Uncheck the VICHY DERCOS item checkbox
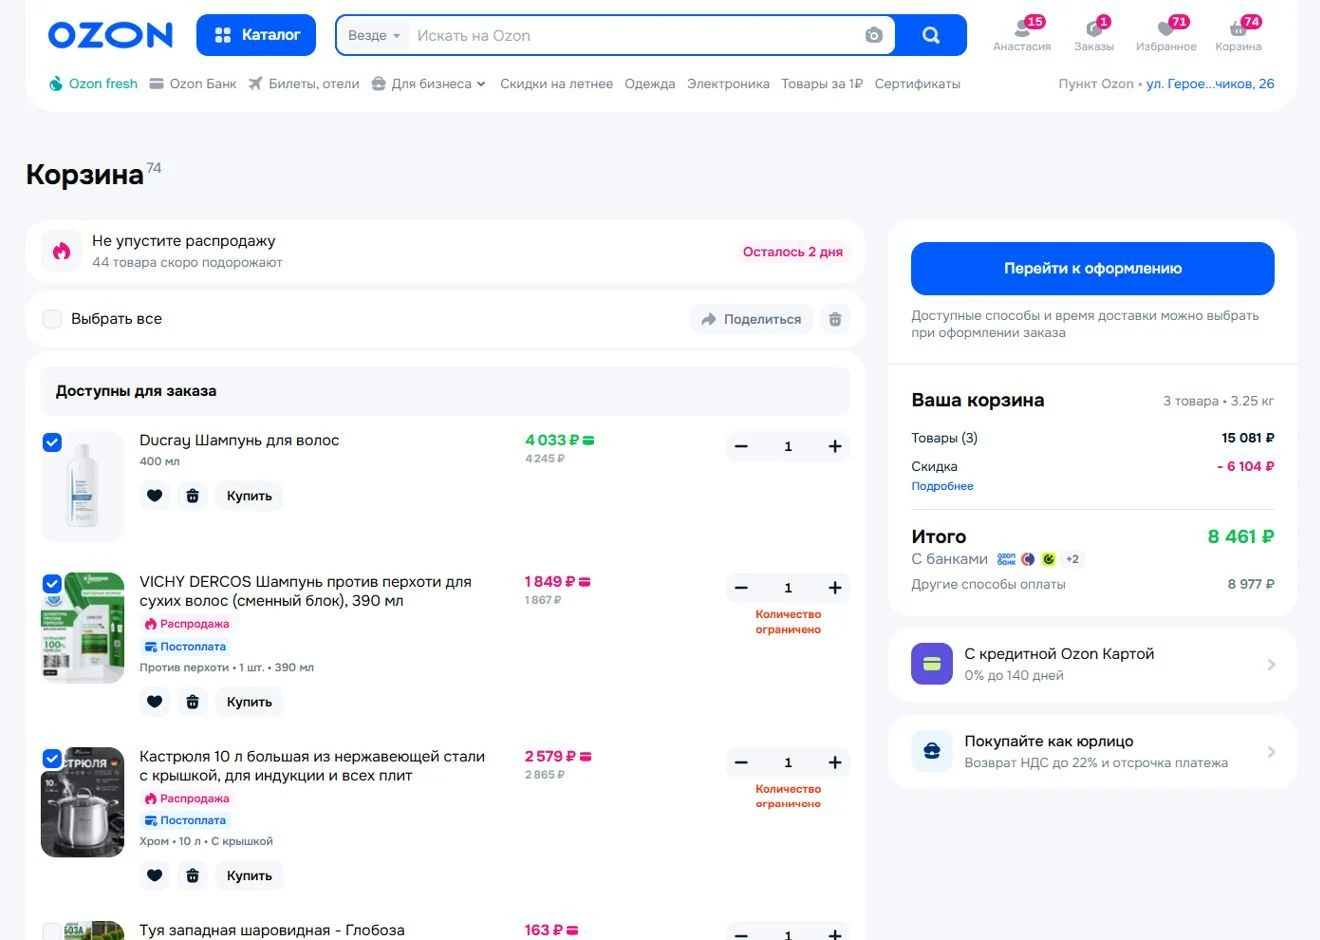 pyautogui.click(x=52, y=584)
